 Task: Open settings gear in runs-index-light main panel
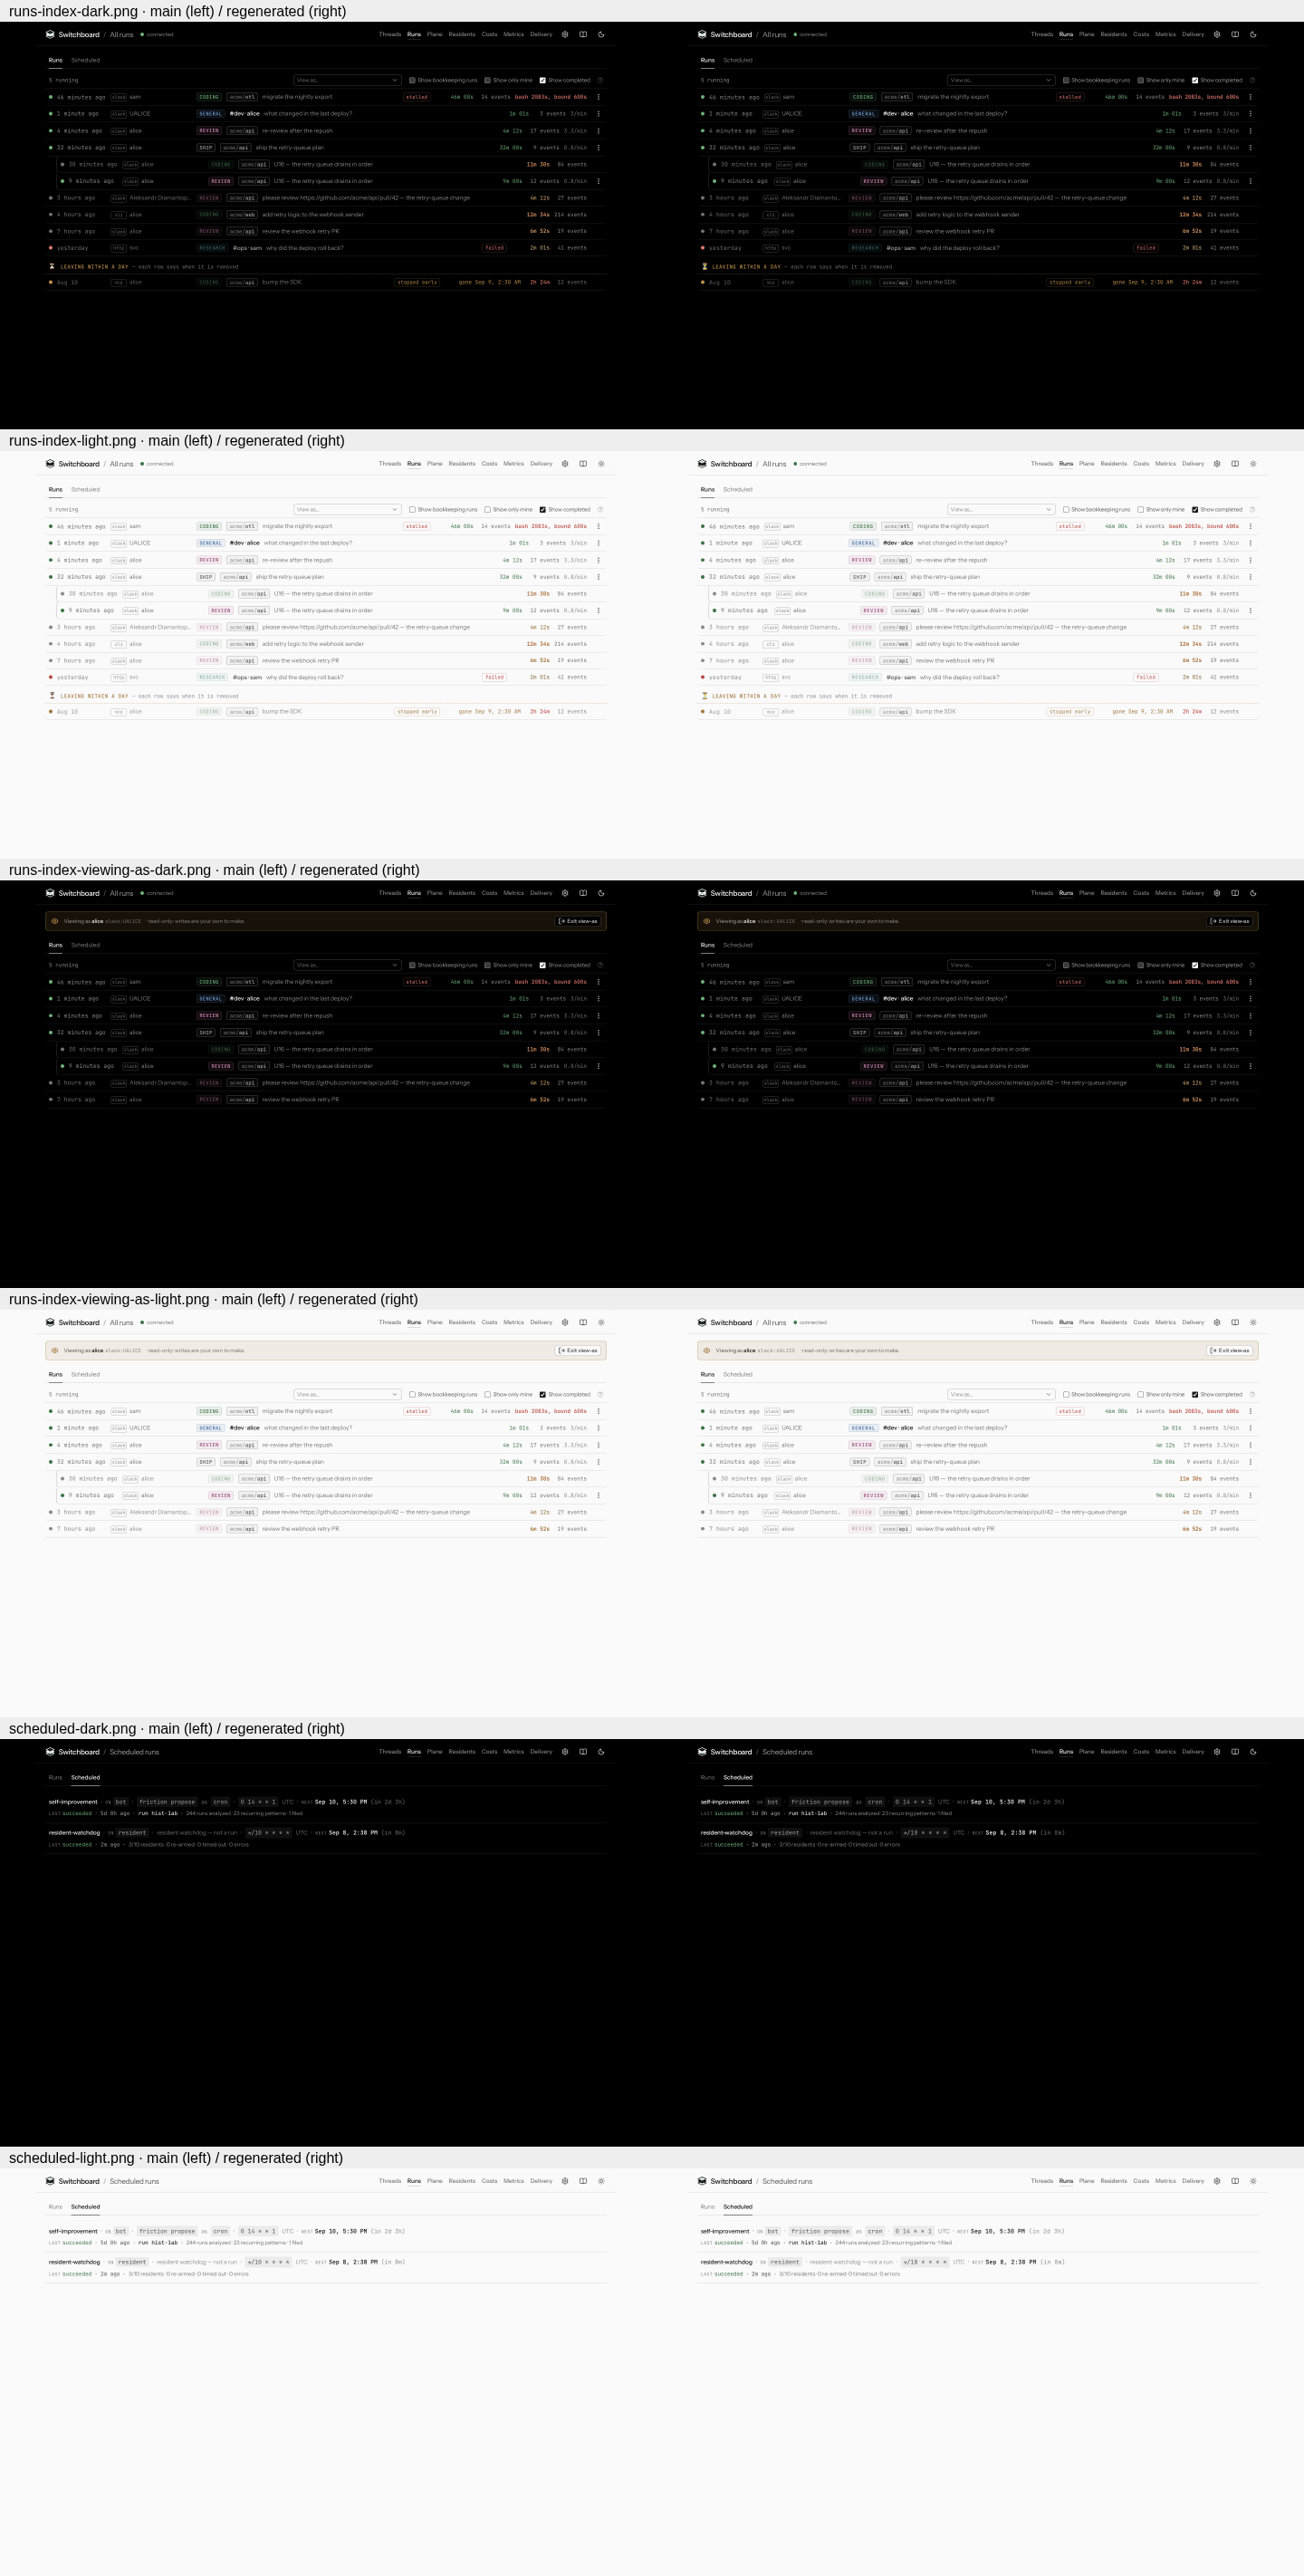[565, 464]
